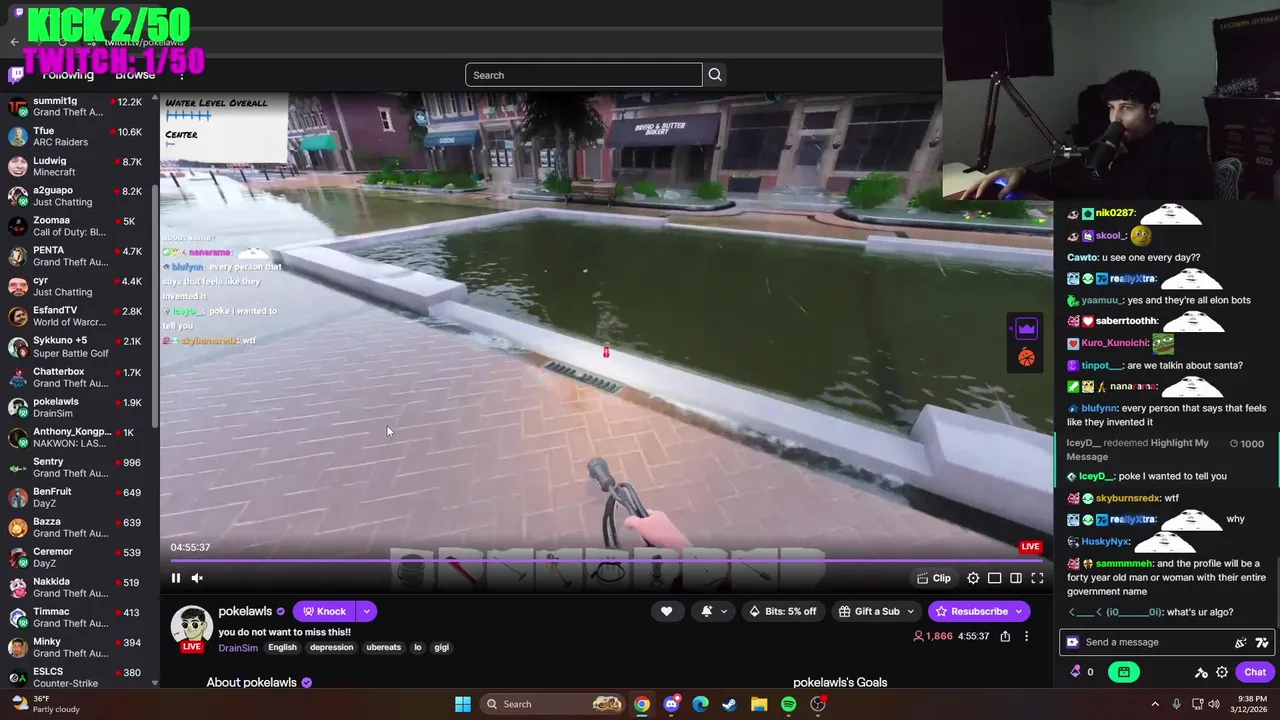1280x720 pixels.
Task: Open the Power-ups icon in chat input
Action: point(1073,642)
